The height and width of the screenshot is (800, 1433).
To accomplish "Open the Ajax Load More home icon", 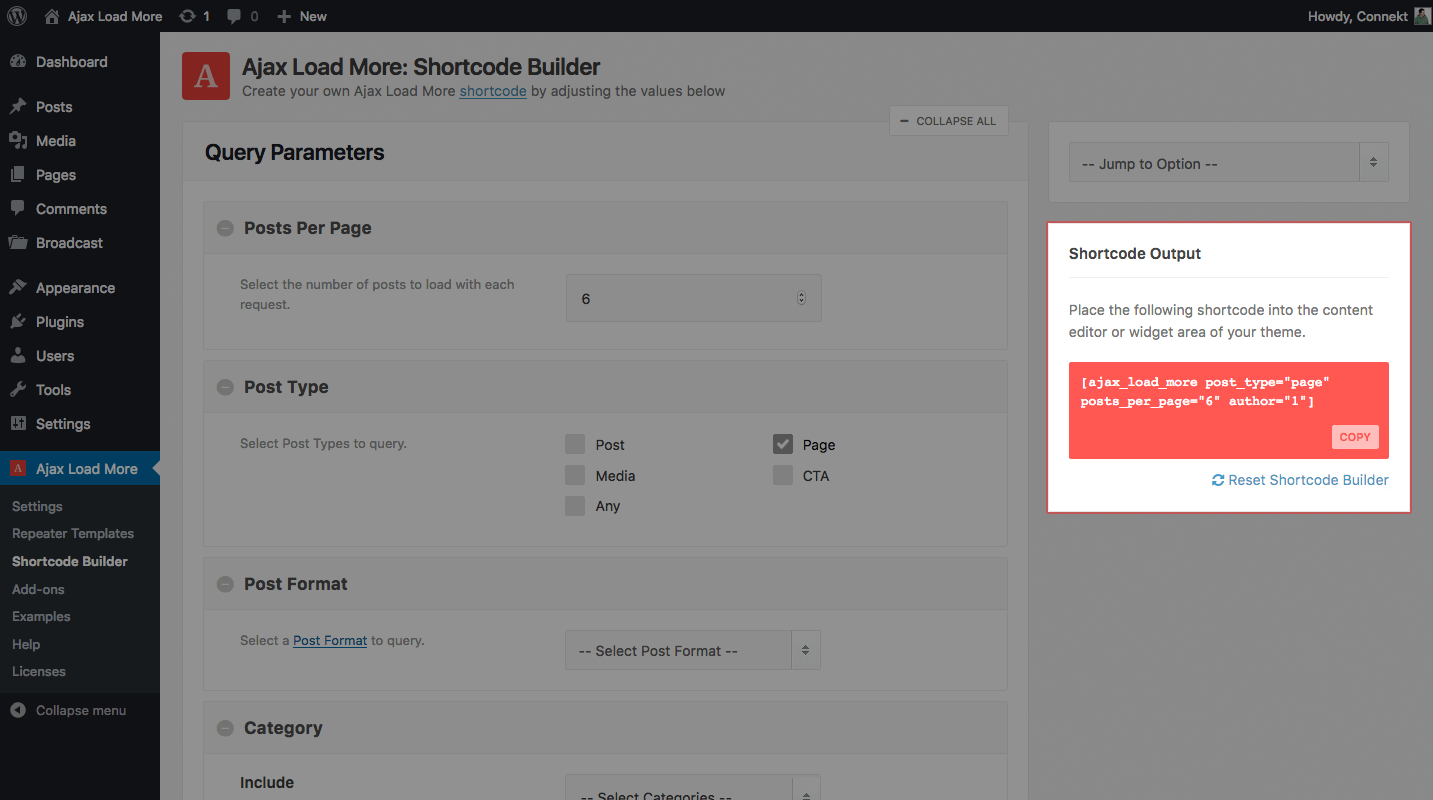I will 52,16.
